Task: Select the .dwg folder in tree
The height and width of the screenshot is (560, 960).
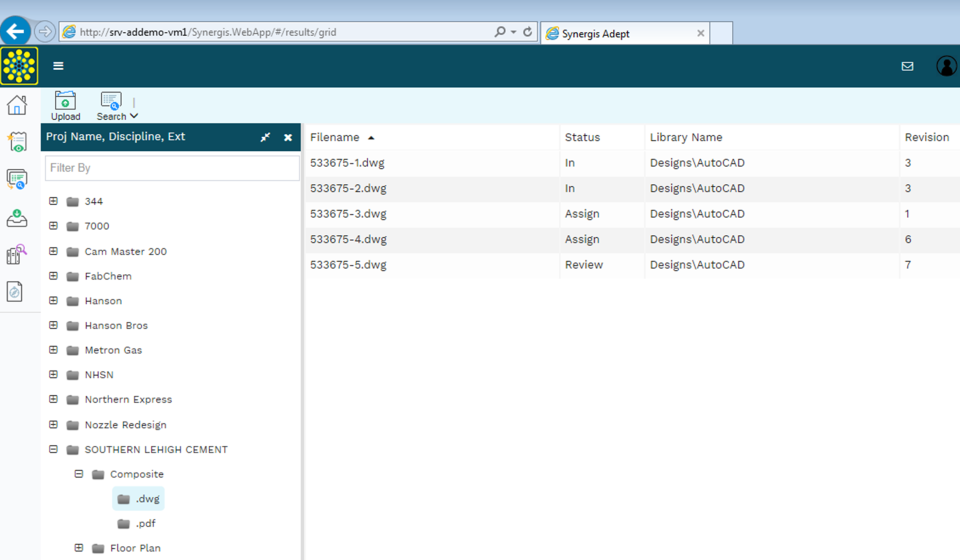Action: (139, 499)
